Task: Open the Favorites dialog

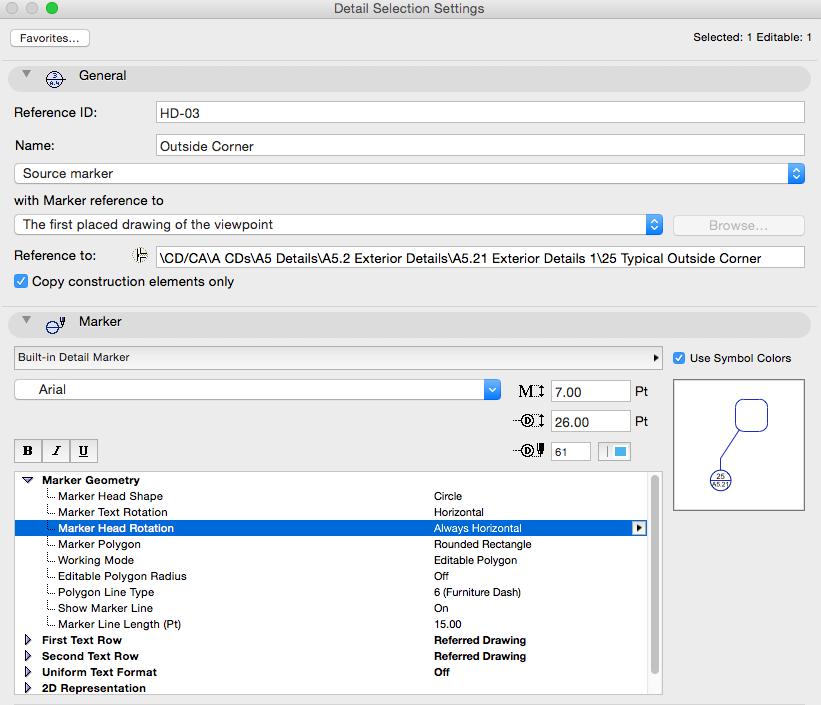Action: 50,38
